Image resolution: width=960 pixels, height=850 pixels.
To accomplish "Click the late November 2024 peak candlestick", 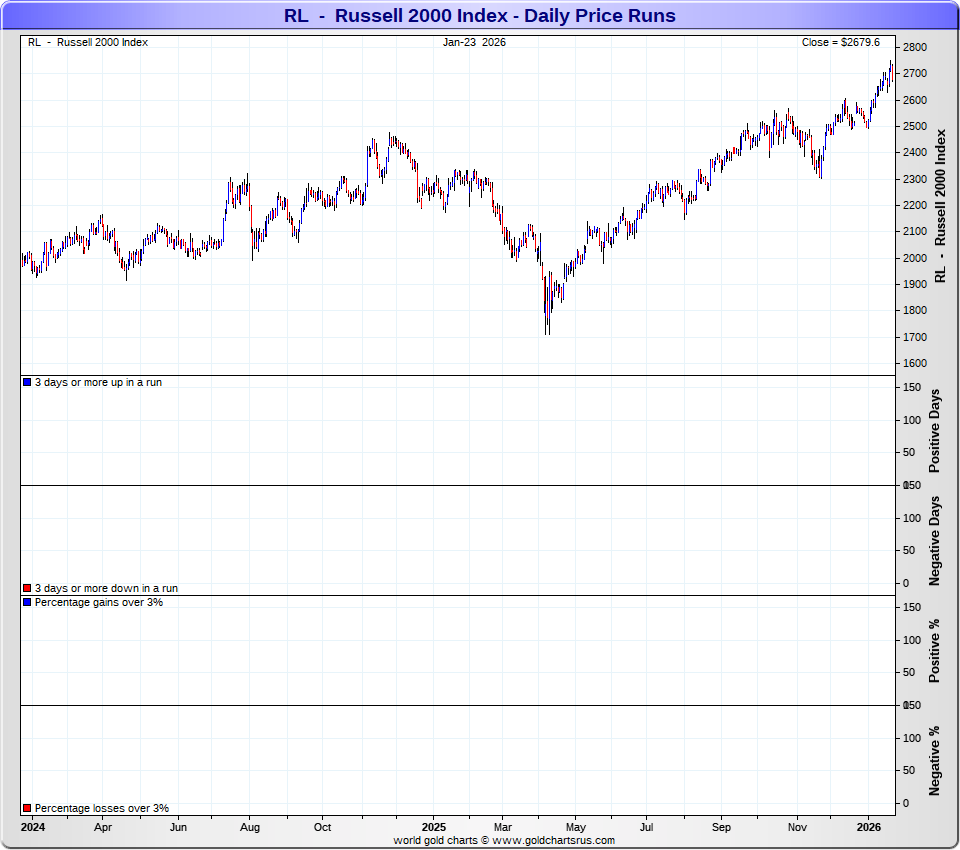I will click(x=390, y=141).
